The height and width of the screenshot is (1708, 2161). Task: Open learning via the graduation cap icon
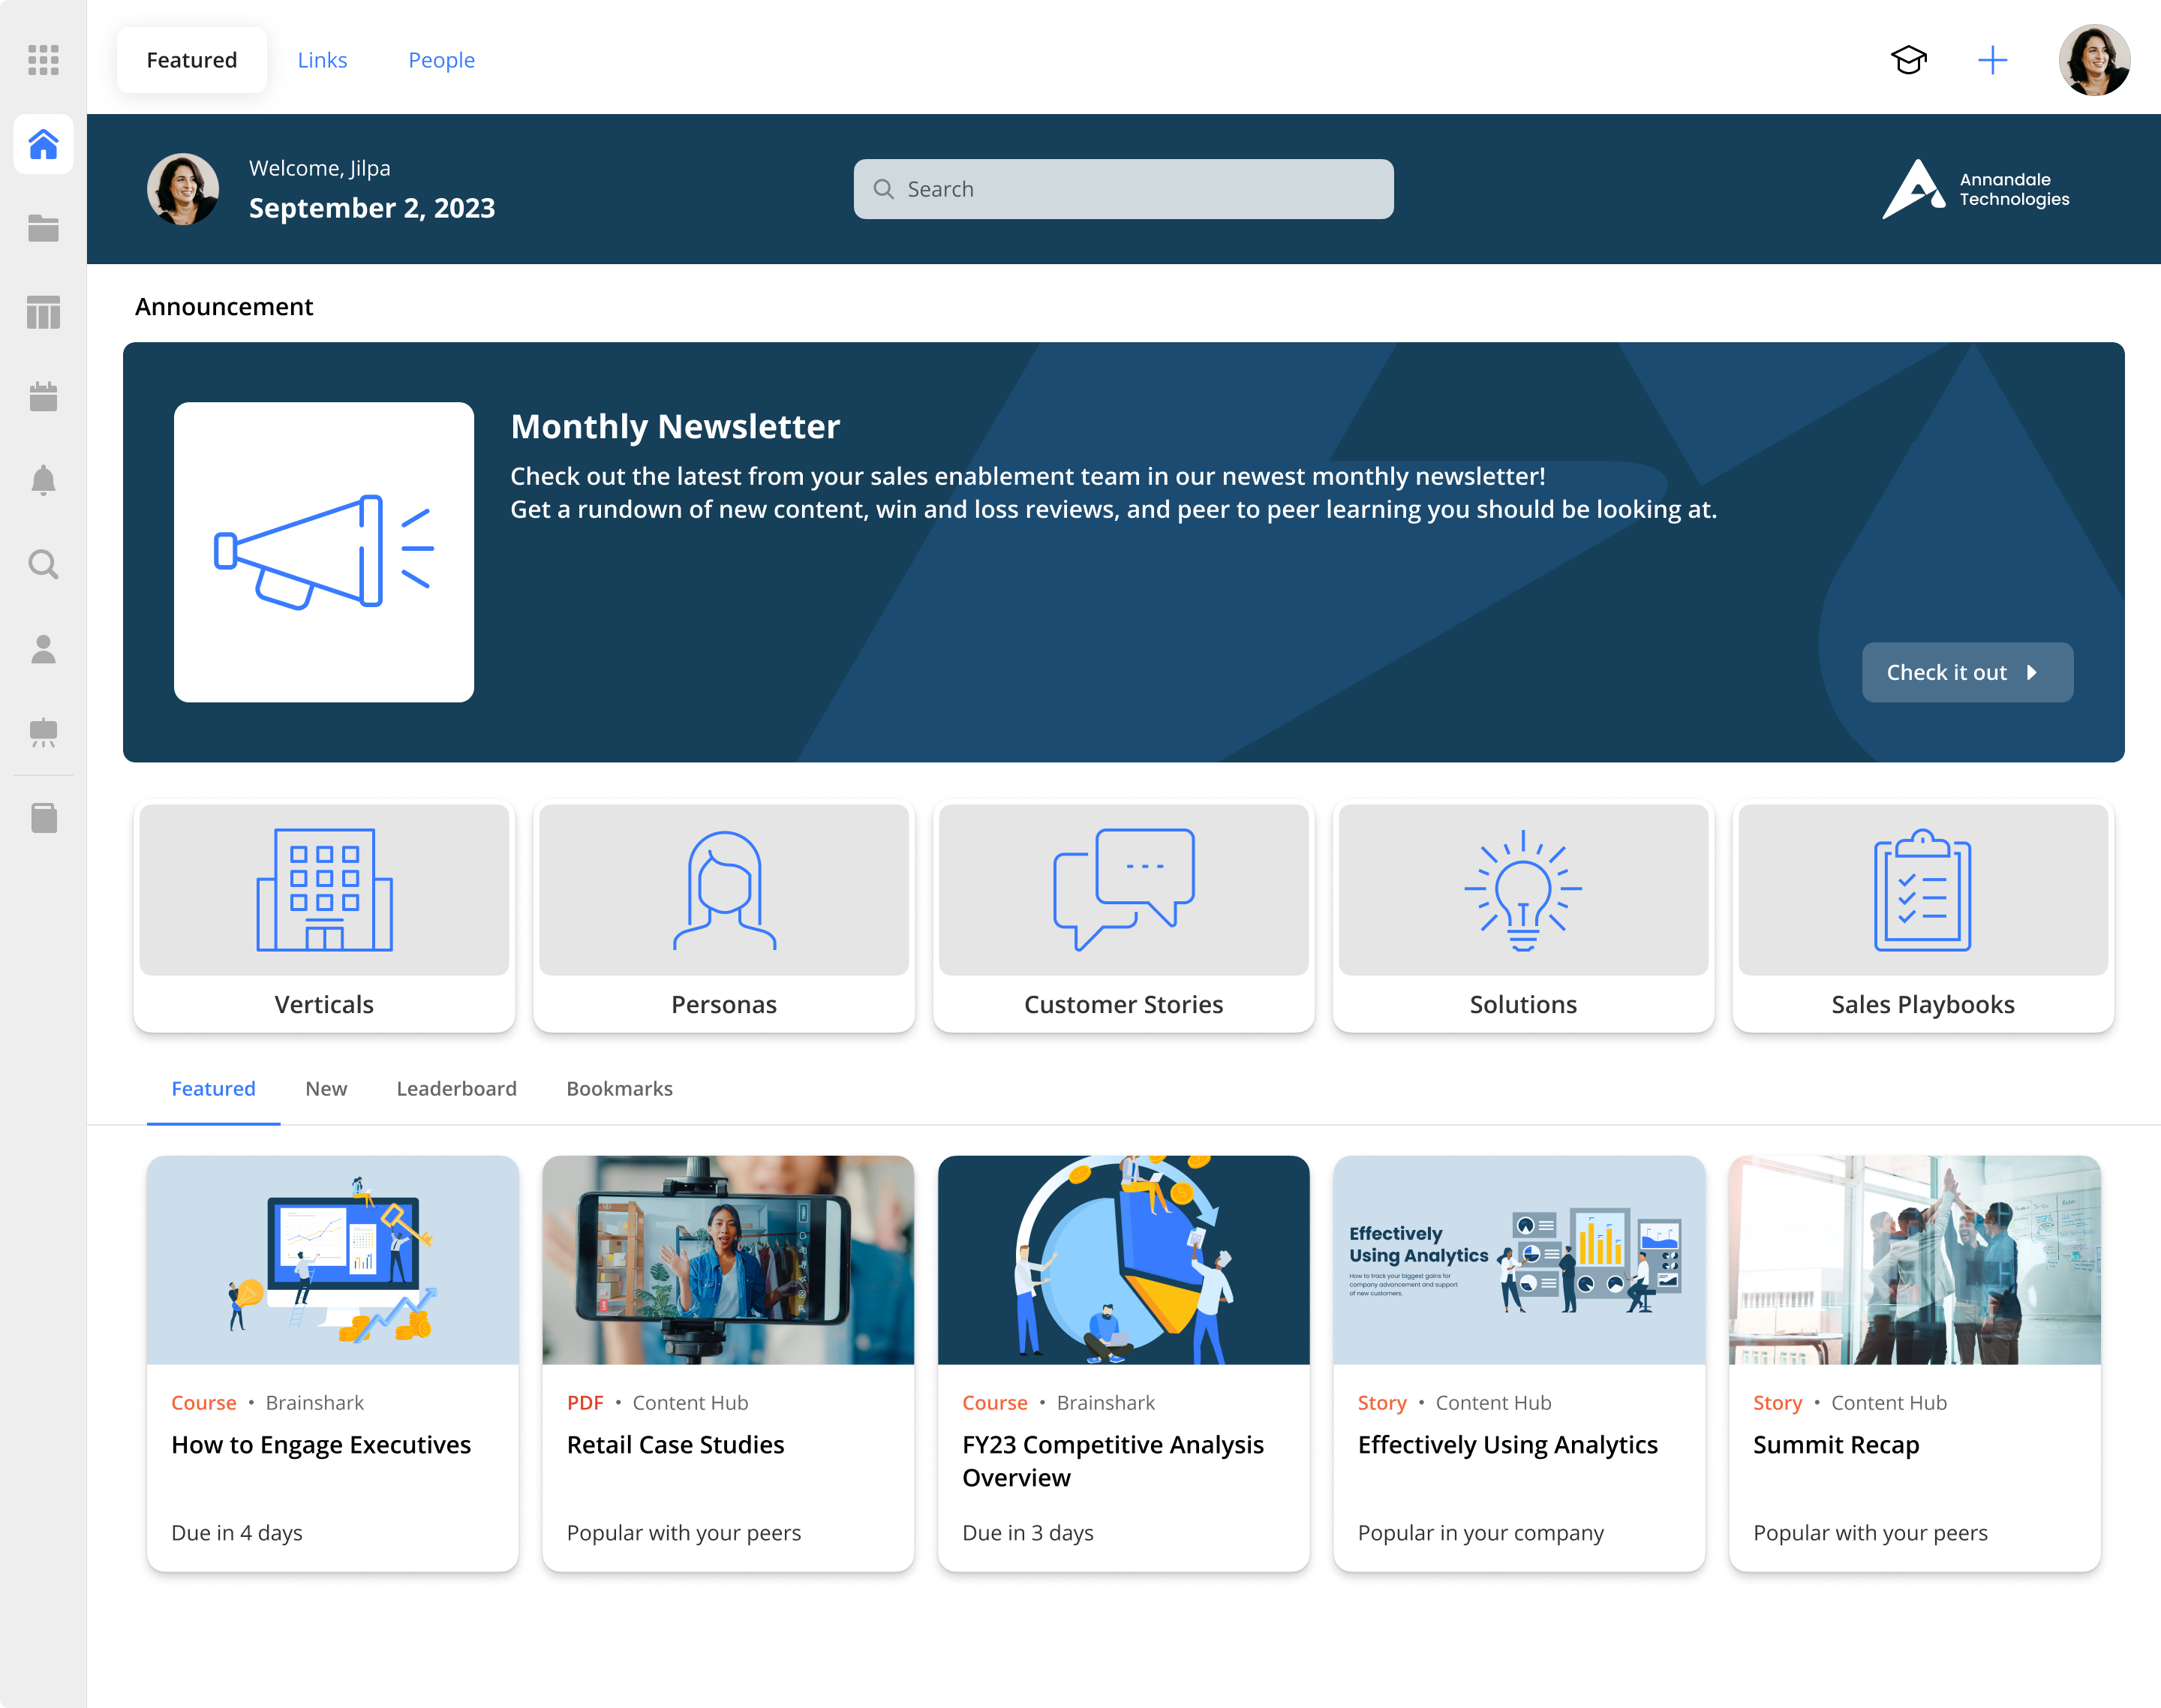coord(1910,60)
